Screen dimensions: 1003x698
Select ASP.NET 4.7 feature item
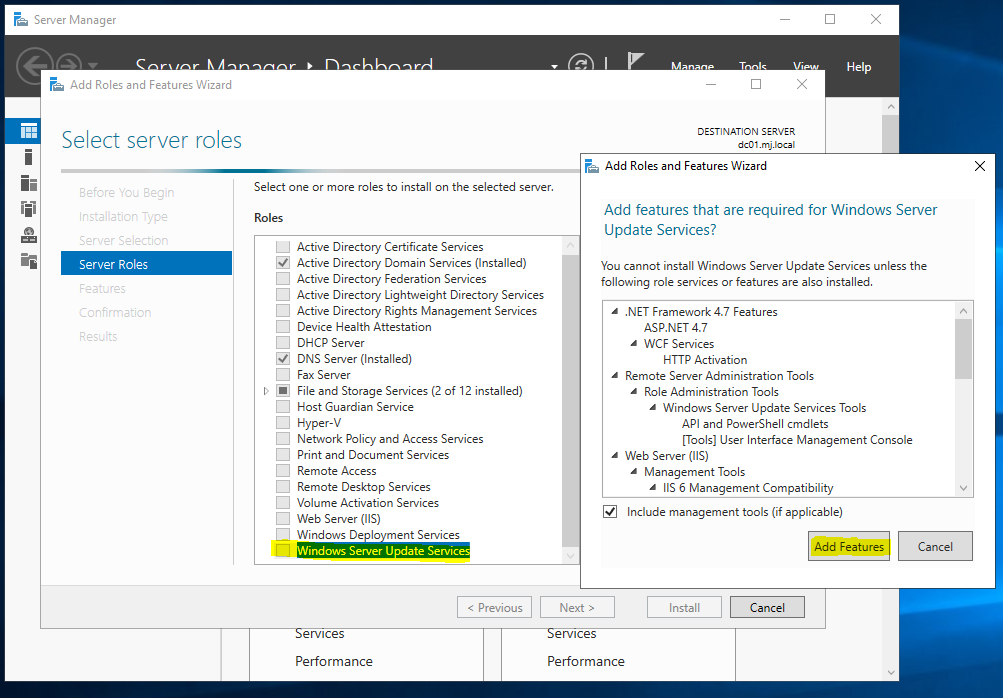pos(675,328)
